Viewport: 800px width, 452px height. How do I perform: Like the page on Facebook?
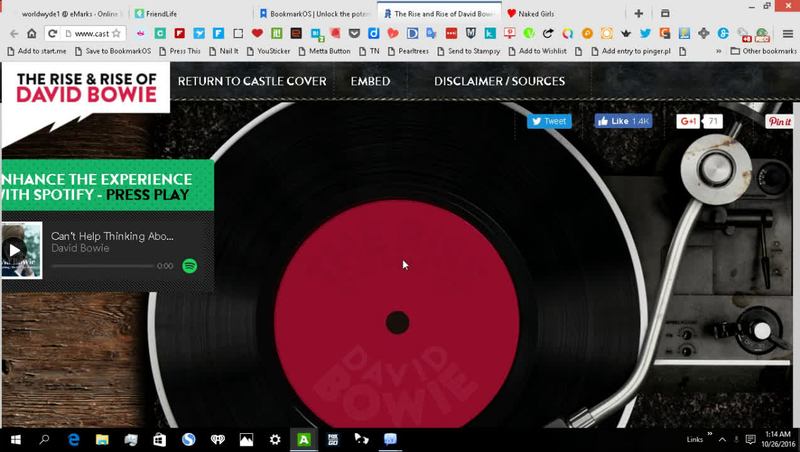coord(623,121)
